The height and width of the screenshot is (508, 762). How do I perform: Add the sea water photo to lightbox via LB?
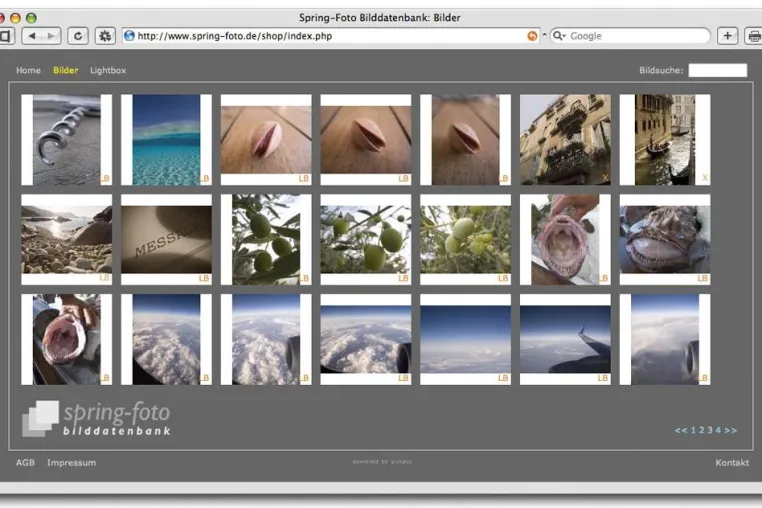pos(205,179)
